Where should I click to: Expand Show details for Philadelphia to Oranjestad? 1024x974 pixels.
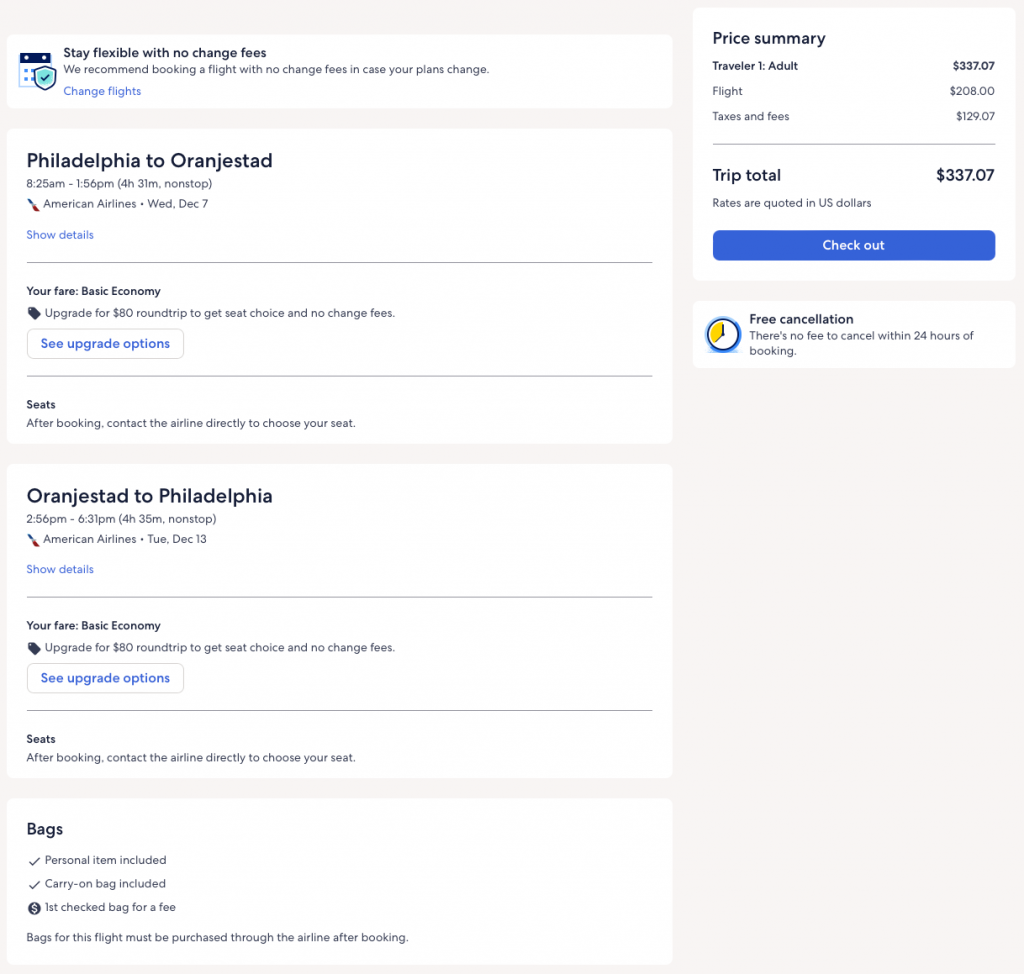(60, 235)
